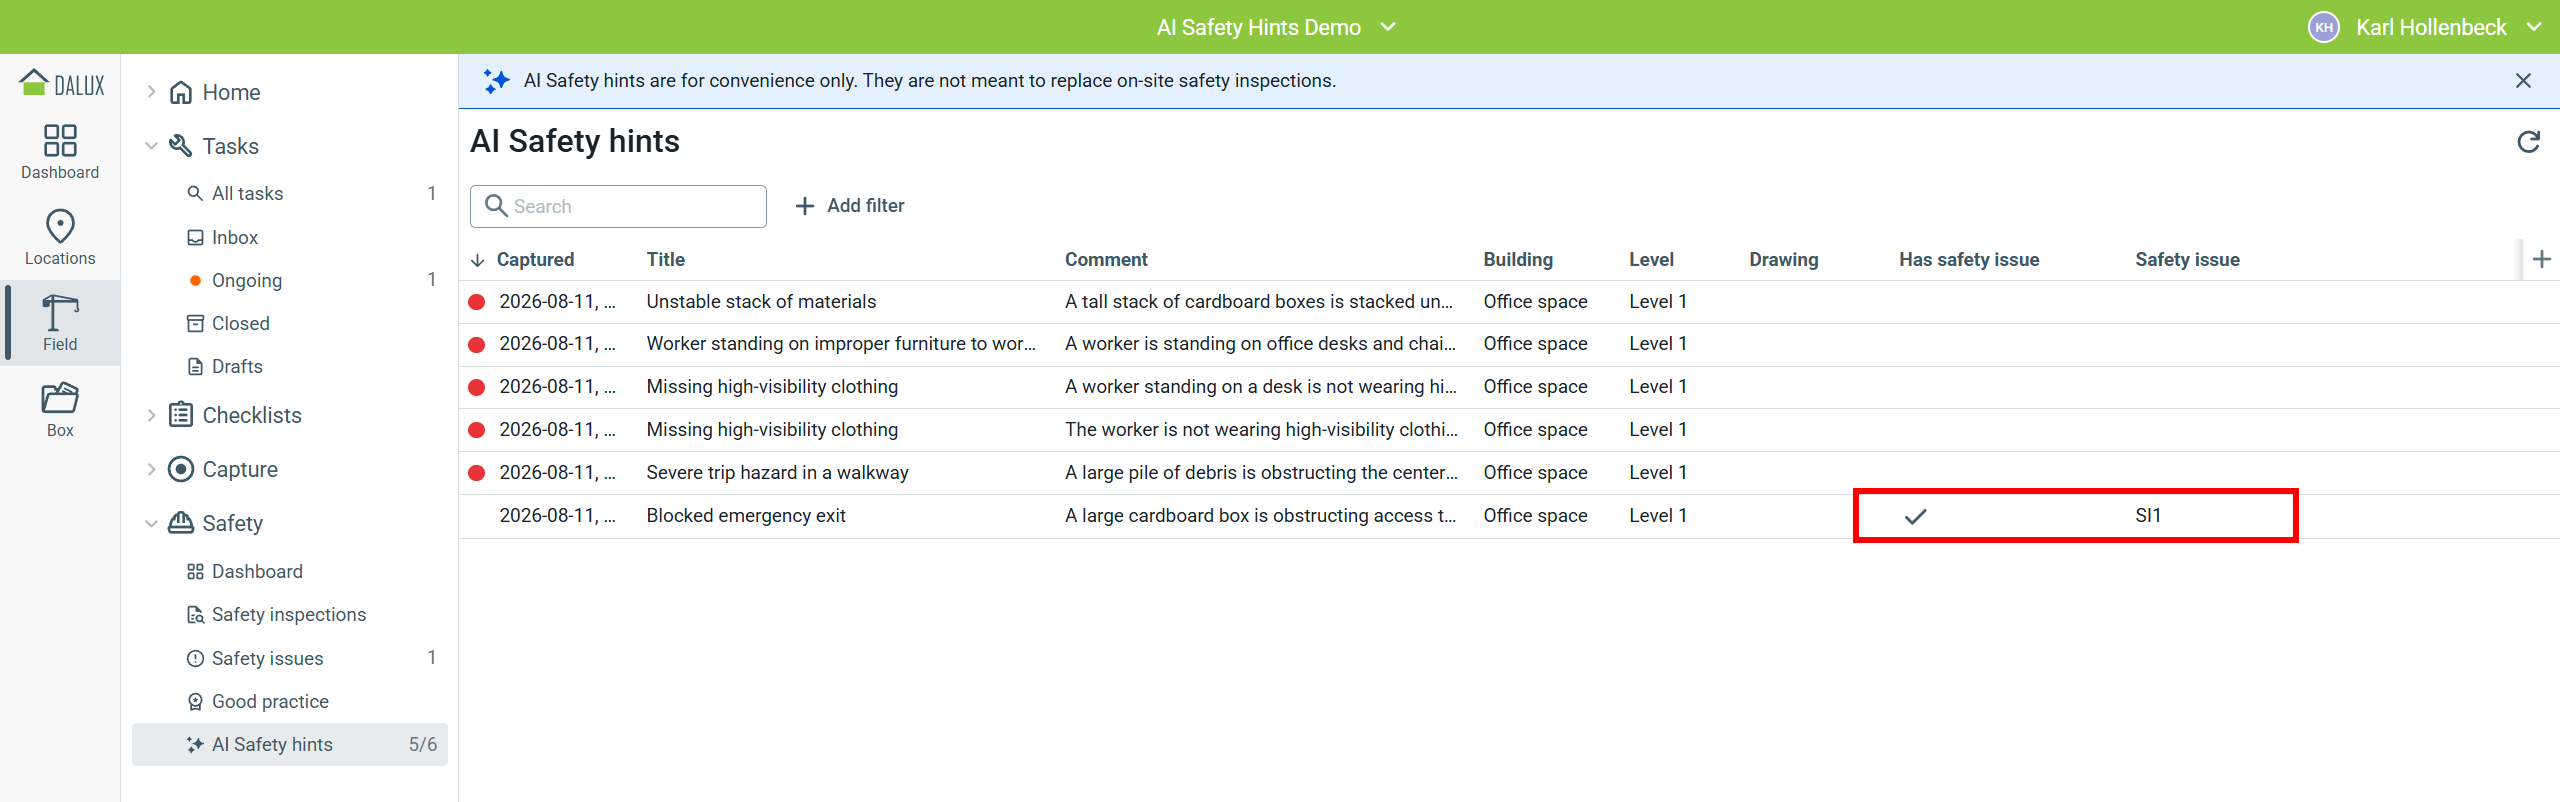Click the Safety issue column header

tap(2187, 260)
